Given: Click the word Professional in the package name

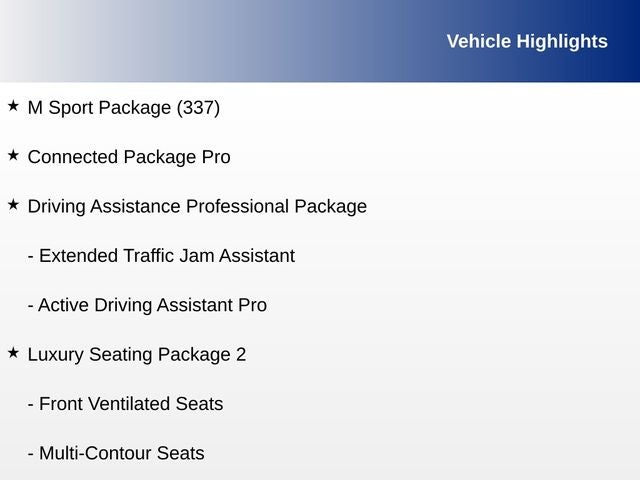Looking at the screenshot, I should tap(237, 207).
